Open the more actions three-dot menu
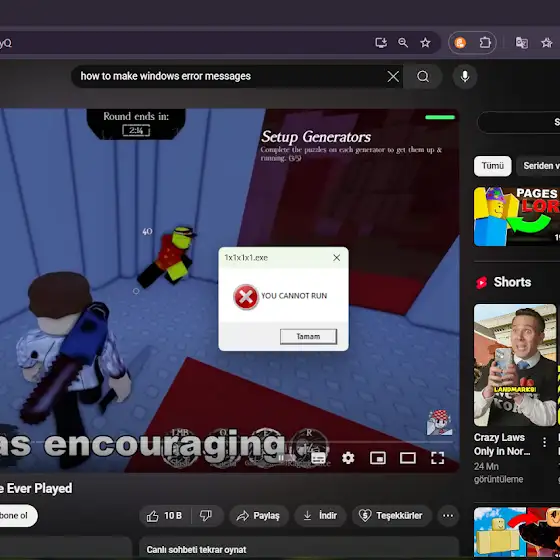The height and width of the screenshot is (560, 560). [448, 516]
